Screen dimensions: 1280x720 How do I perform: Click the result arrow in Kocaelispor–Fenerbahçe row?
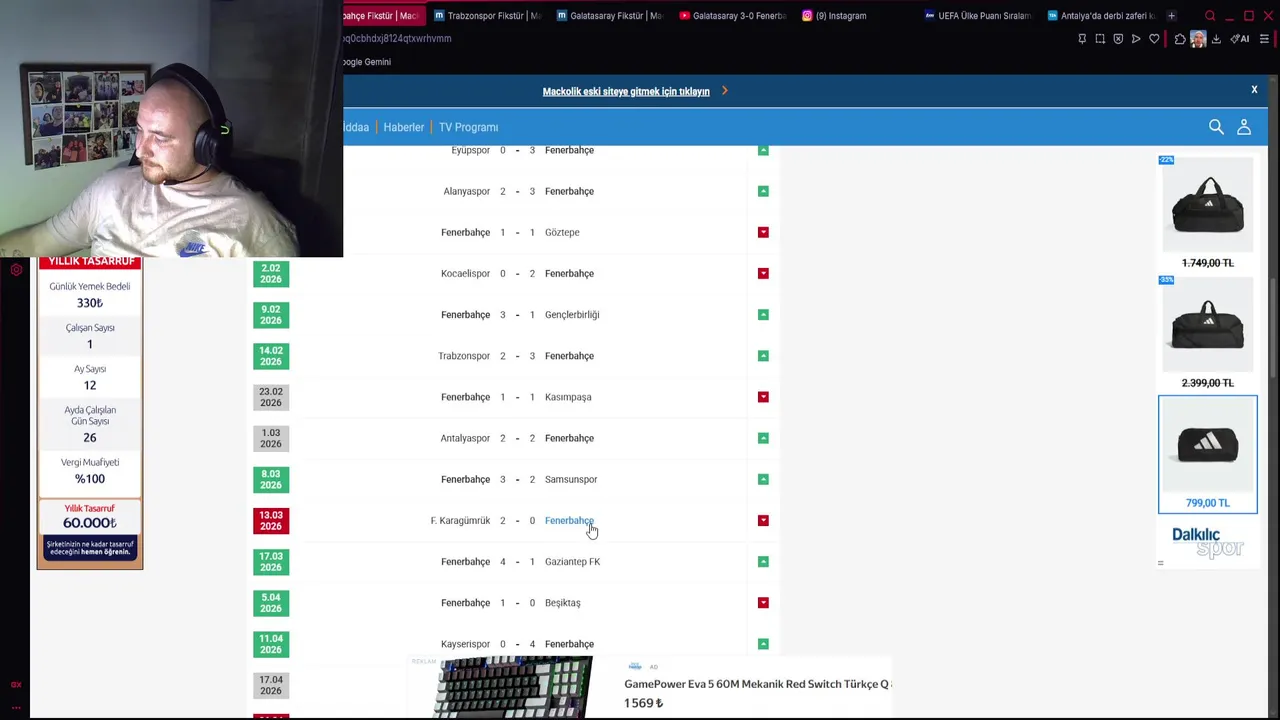click(x=763, y=273)
